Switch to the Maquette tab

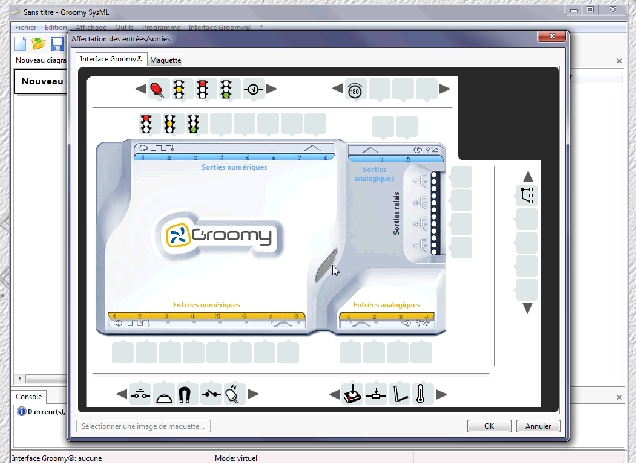165,60
